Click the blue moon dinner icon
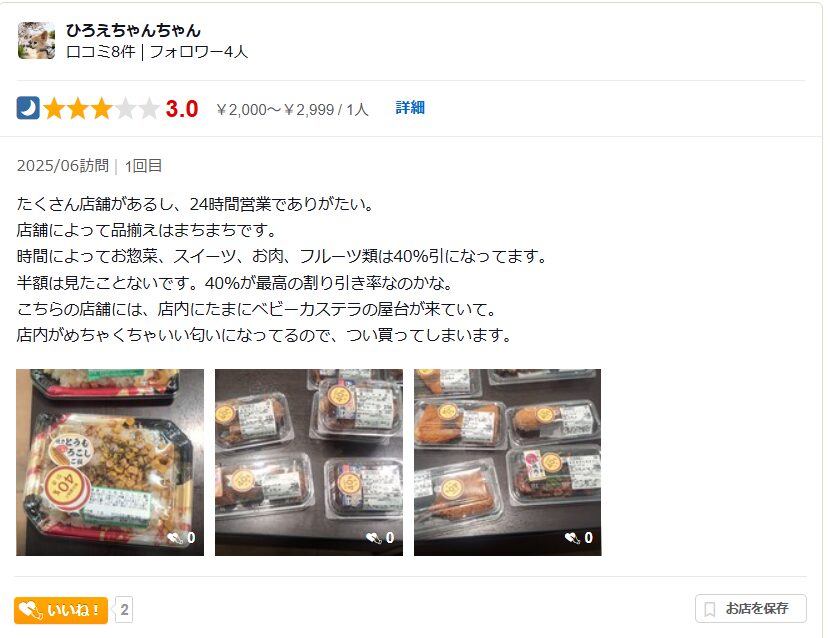The width and height of the screenshot is (830, 638). click(28, 108)
